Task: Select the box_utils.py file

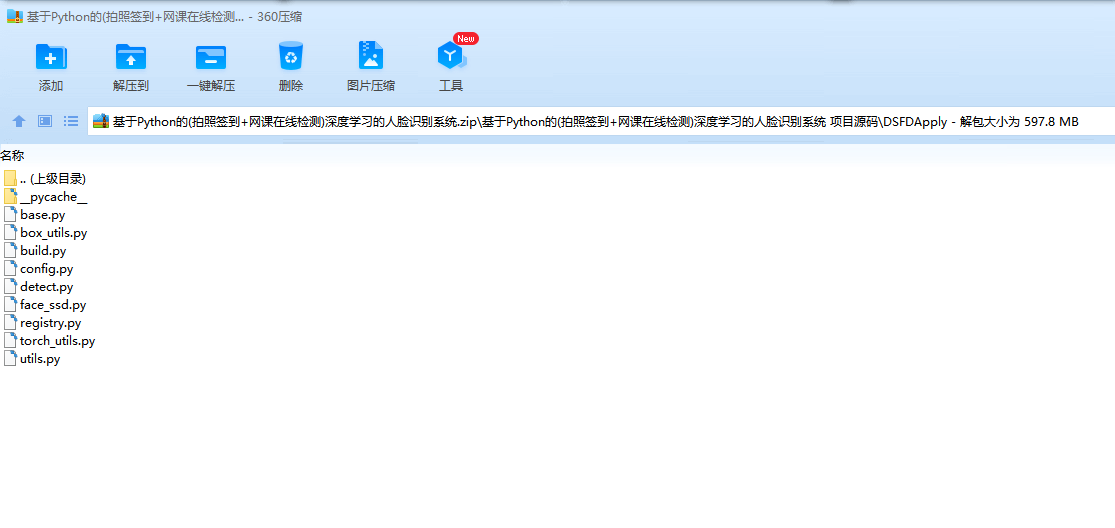Action: pos(46,232)
